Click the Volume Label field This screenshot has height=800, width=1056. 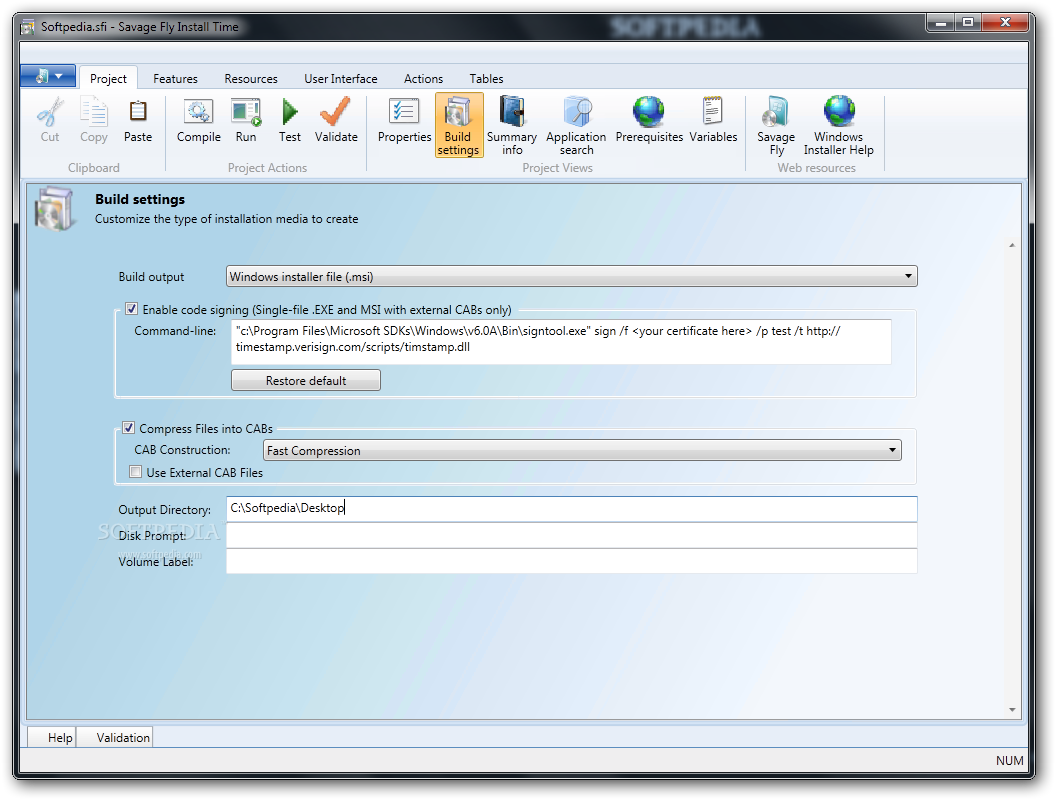click(572, 561)
